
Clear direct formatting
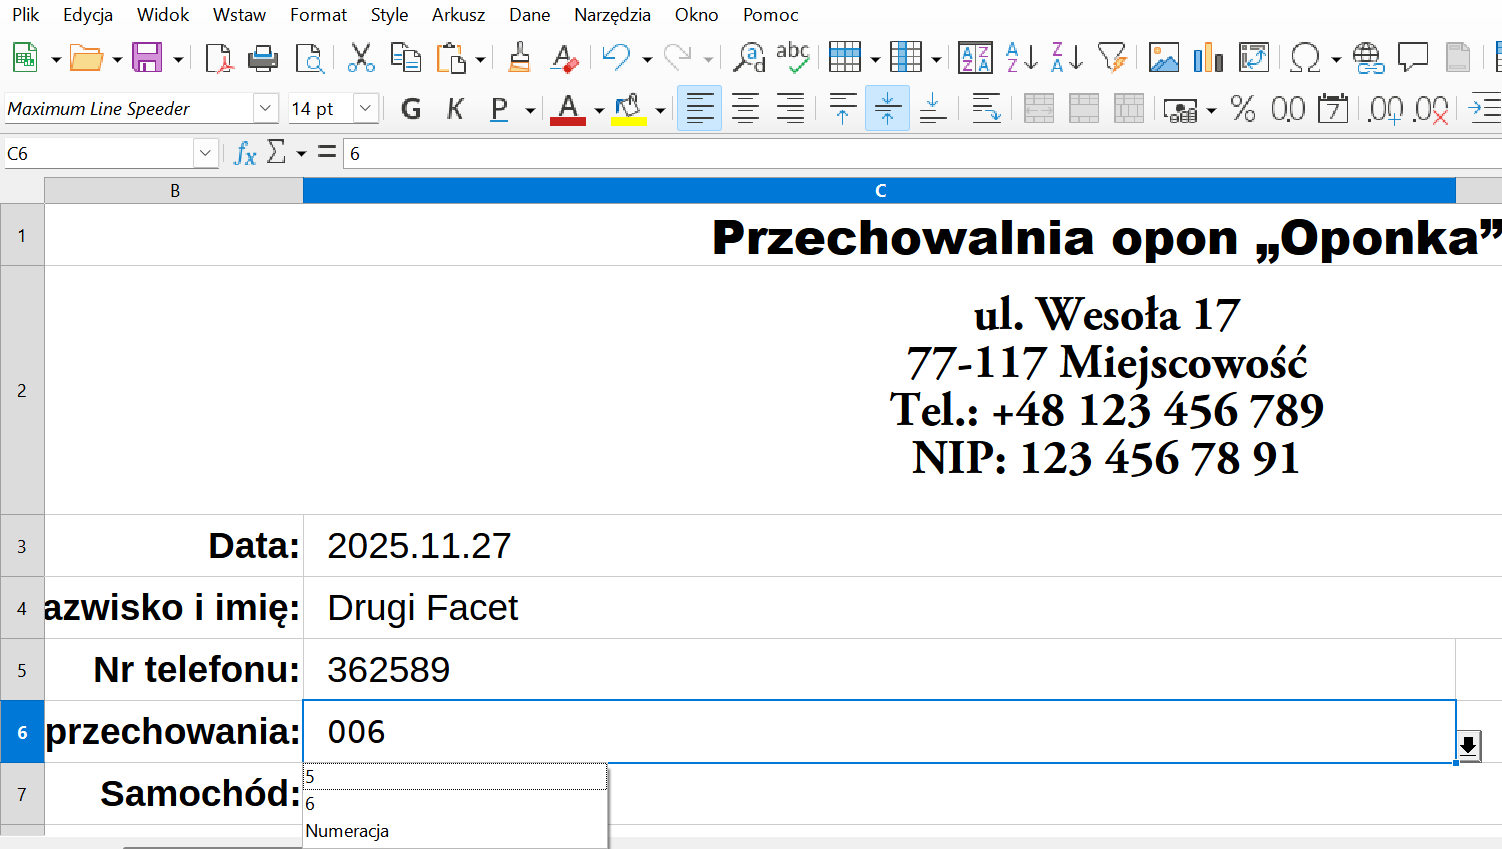point(564,58)
